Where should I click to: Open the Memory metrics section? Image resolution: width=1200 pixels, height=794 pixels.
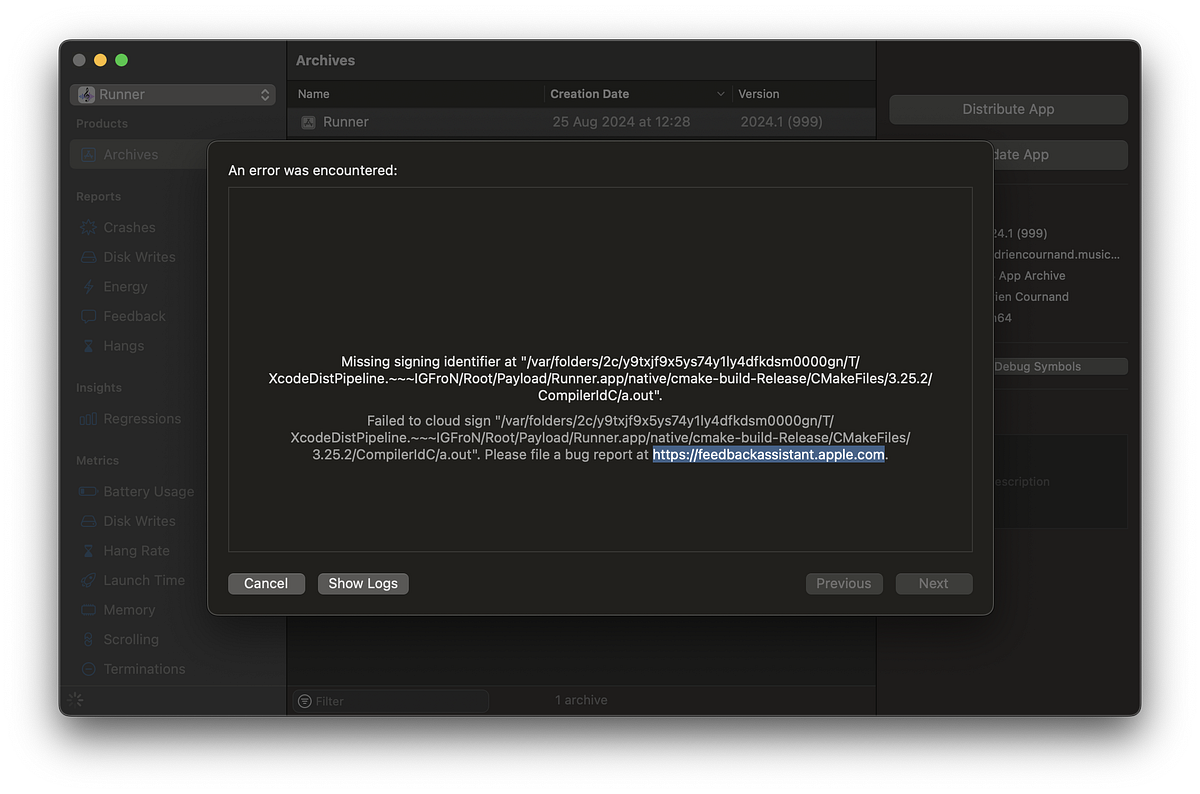point(125,610)
